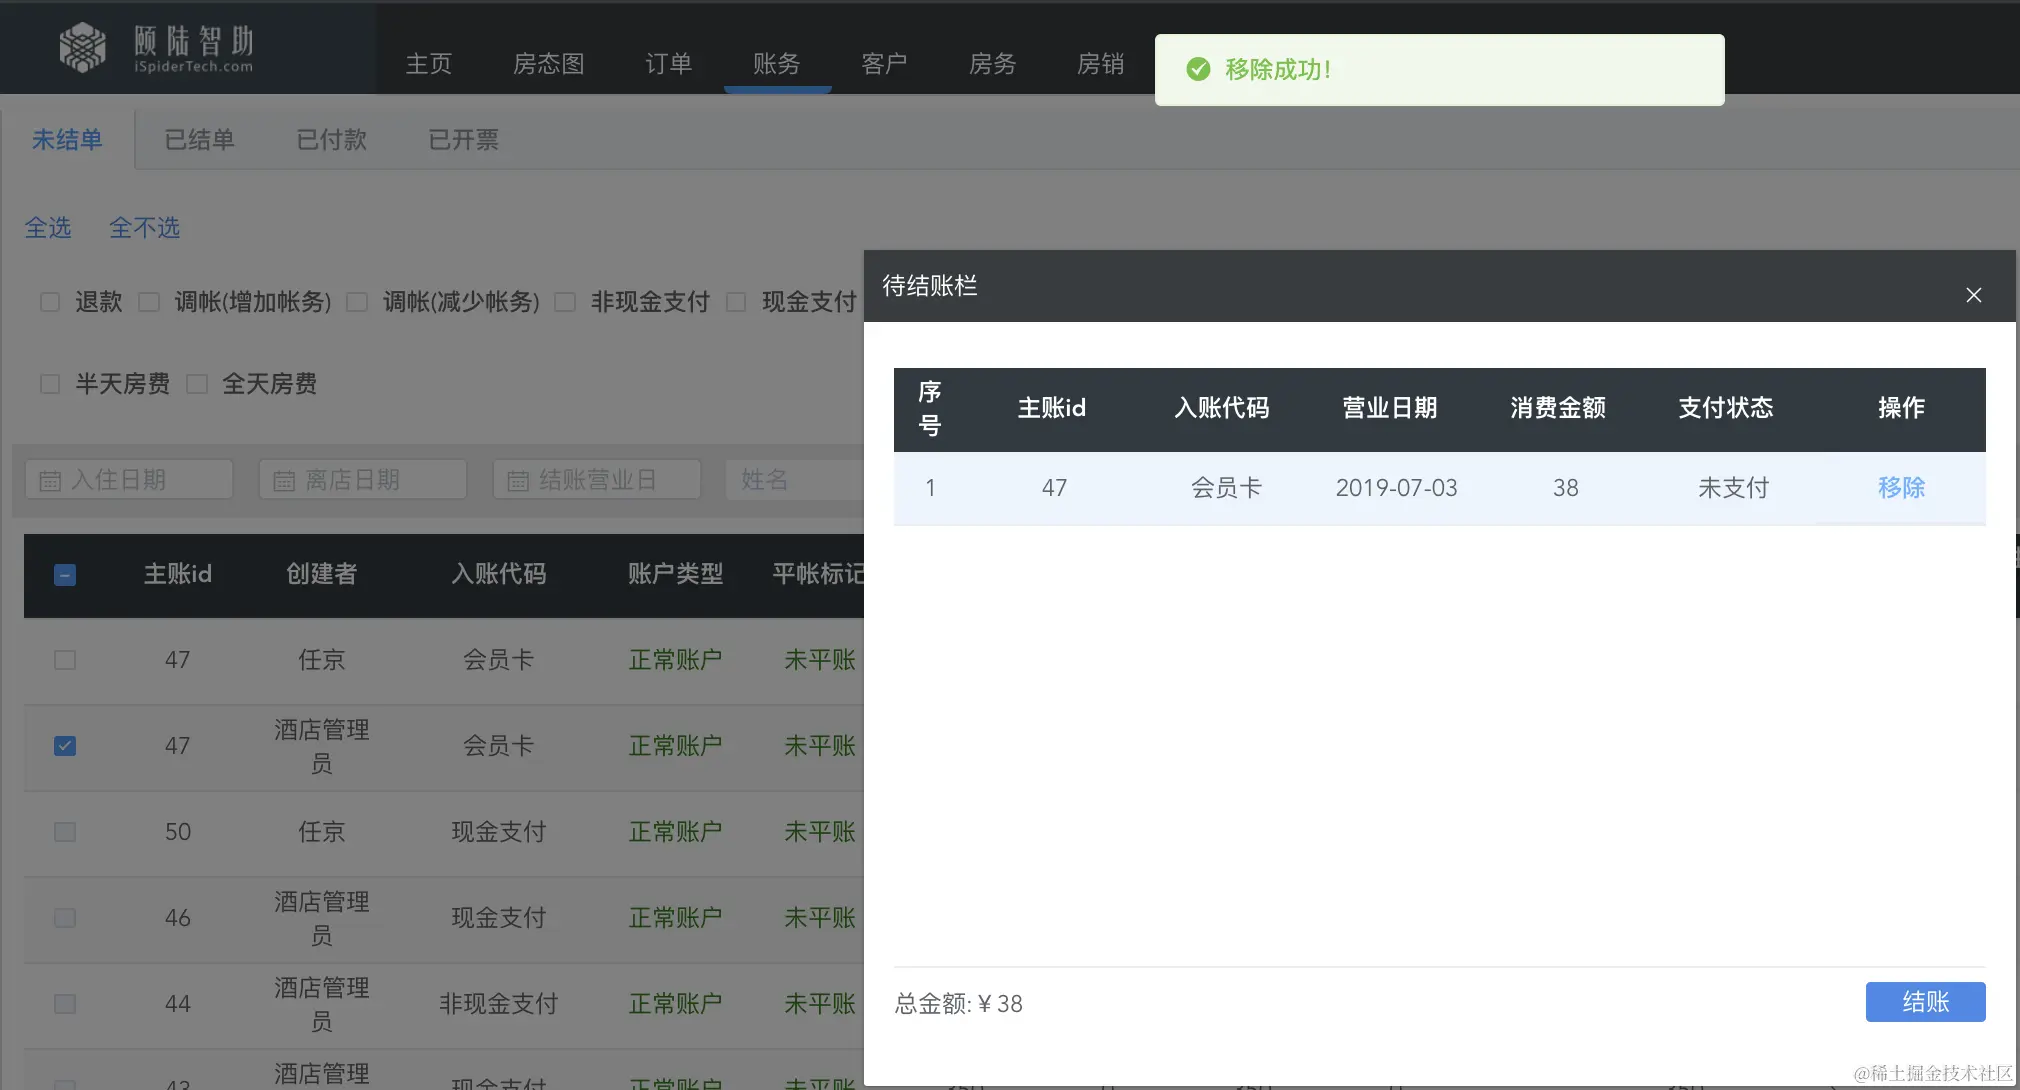
Task: Click calendar icon in 入住日期 field
Action: pos(50,481)
